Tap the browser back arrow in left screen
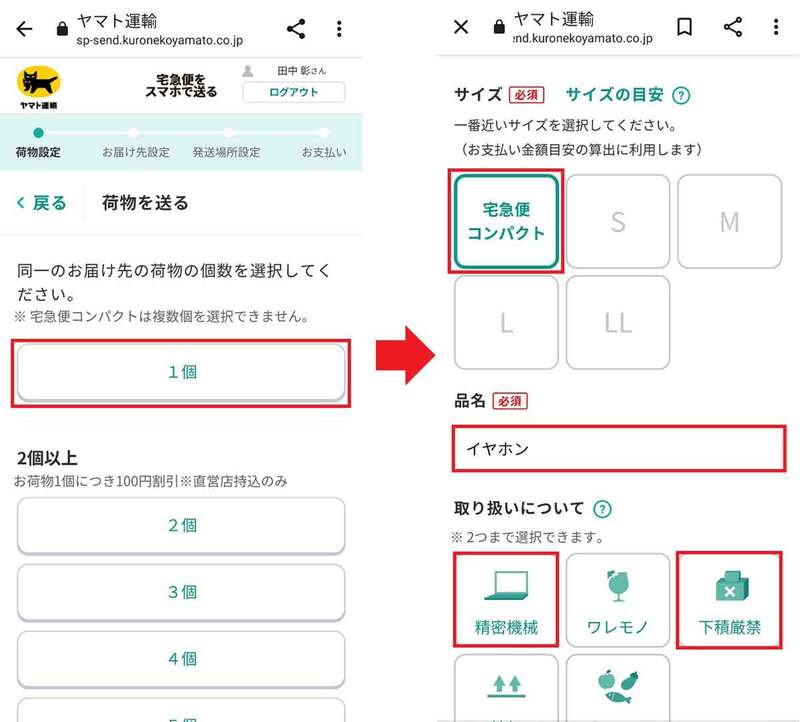 click(x=24, y=29)
